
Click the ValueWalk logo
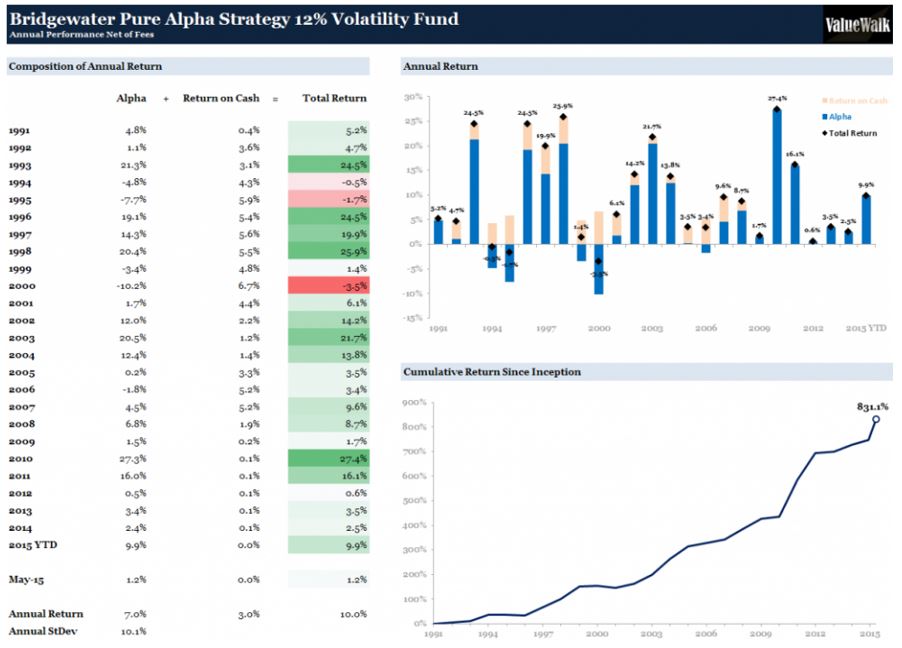[855, 24]
